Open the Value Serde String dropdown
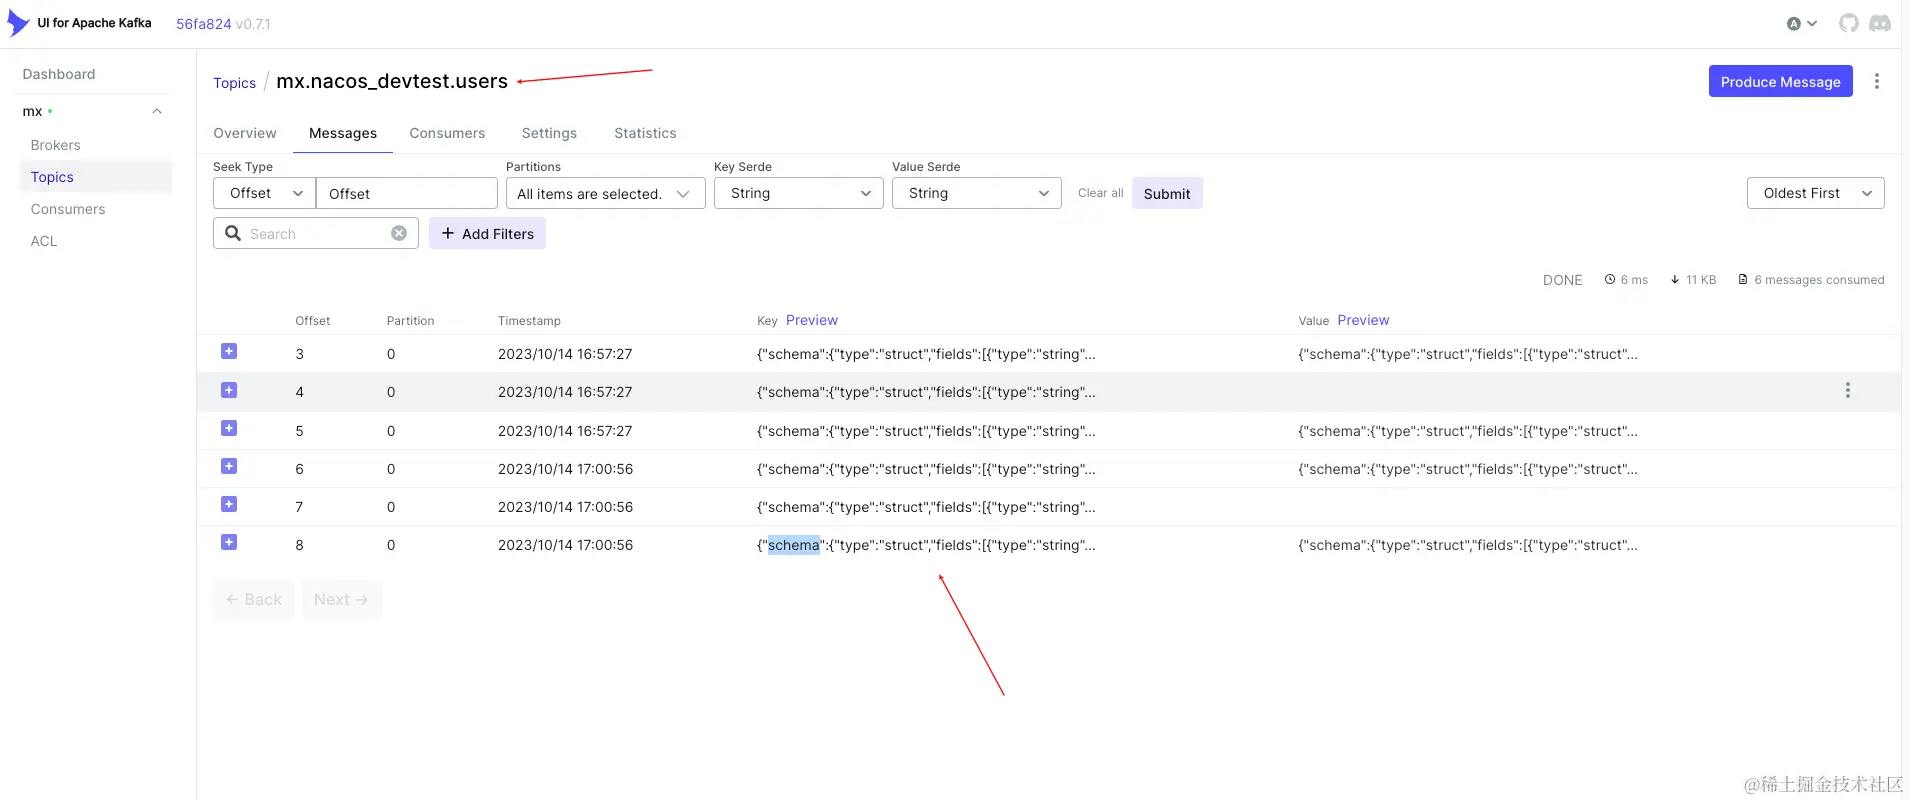 point(977,193)
